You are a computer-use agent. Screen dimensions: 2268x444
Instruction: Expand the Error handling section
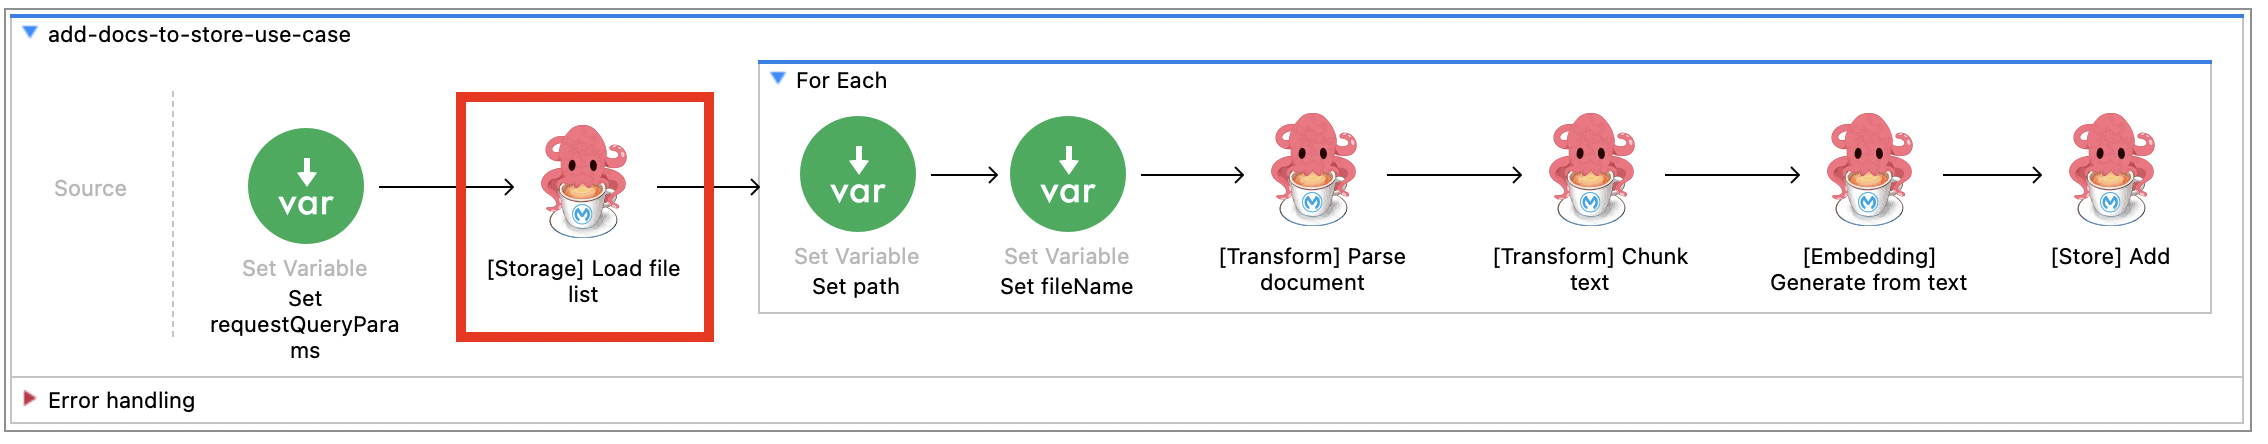(29, 399)
